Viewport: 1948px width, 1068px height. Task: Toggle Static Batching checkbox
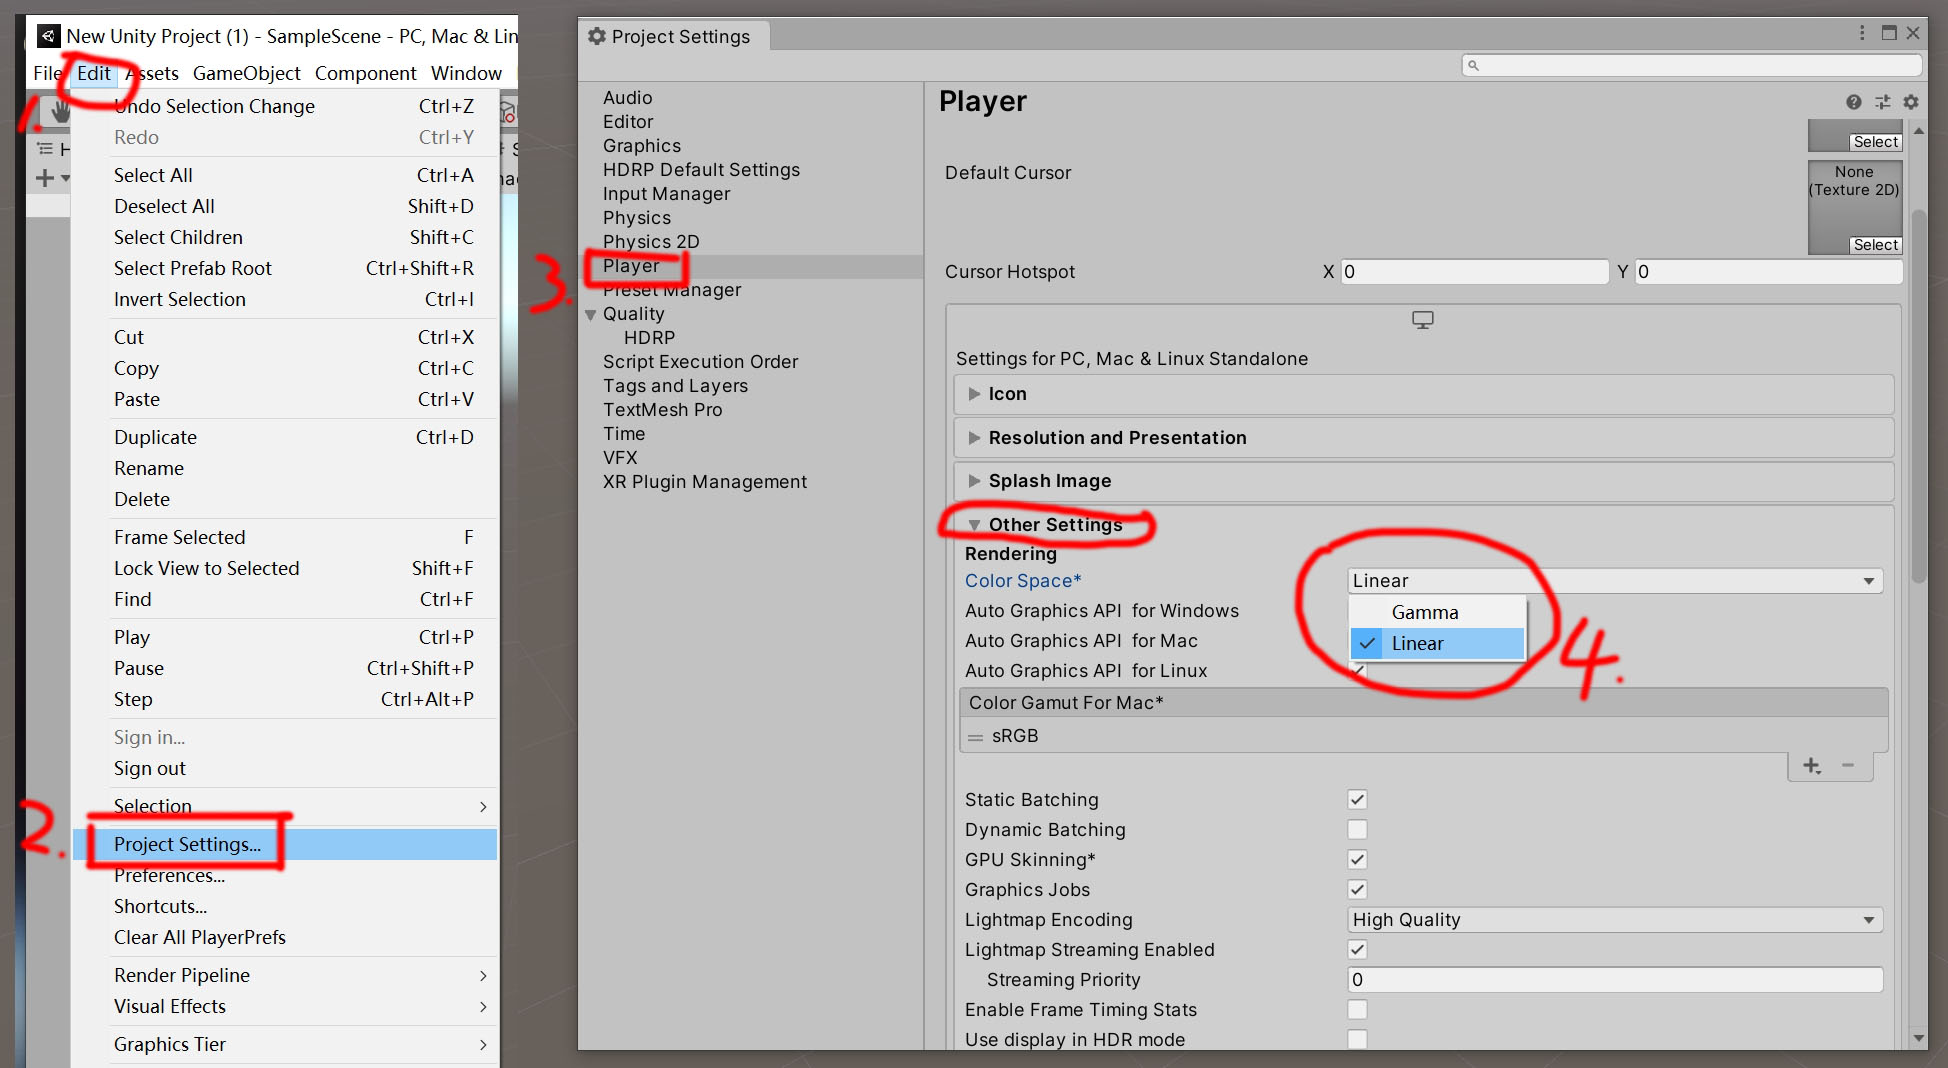click(1357, 800)
